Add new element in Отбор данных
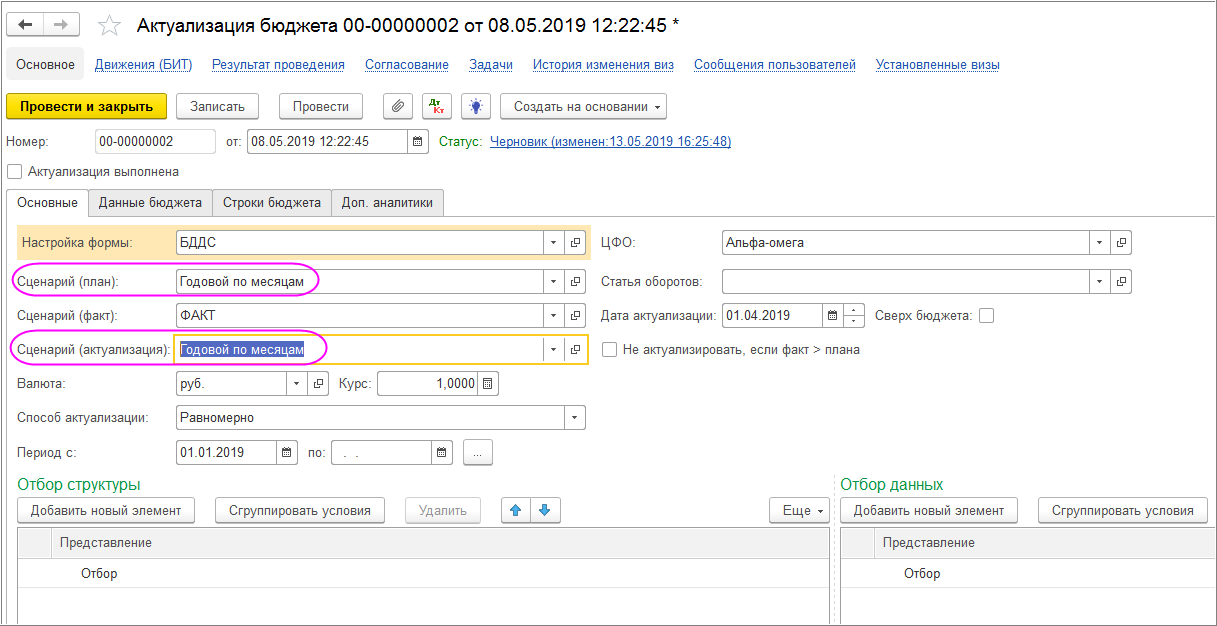The width and height of the screenshot is (1217, 626). click(929, 511)
